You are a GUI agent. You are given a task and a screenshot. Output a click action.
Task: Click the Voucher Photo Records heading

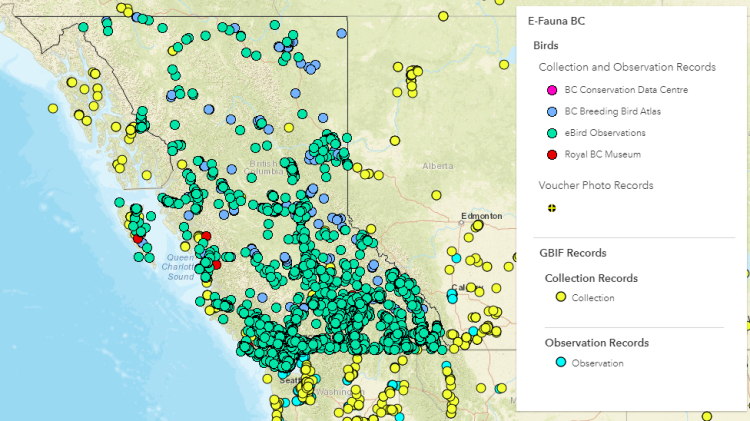coord(595,185)
